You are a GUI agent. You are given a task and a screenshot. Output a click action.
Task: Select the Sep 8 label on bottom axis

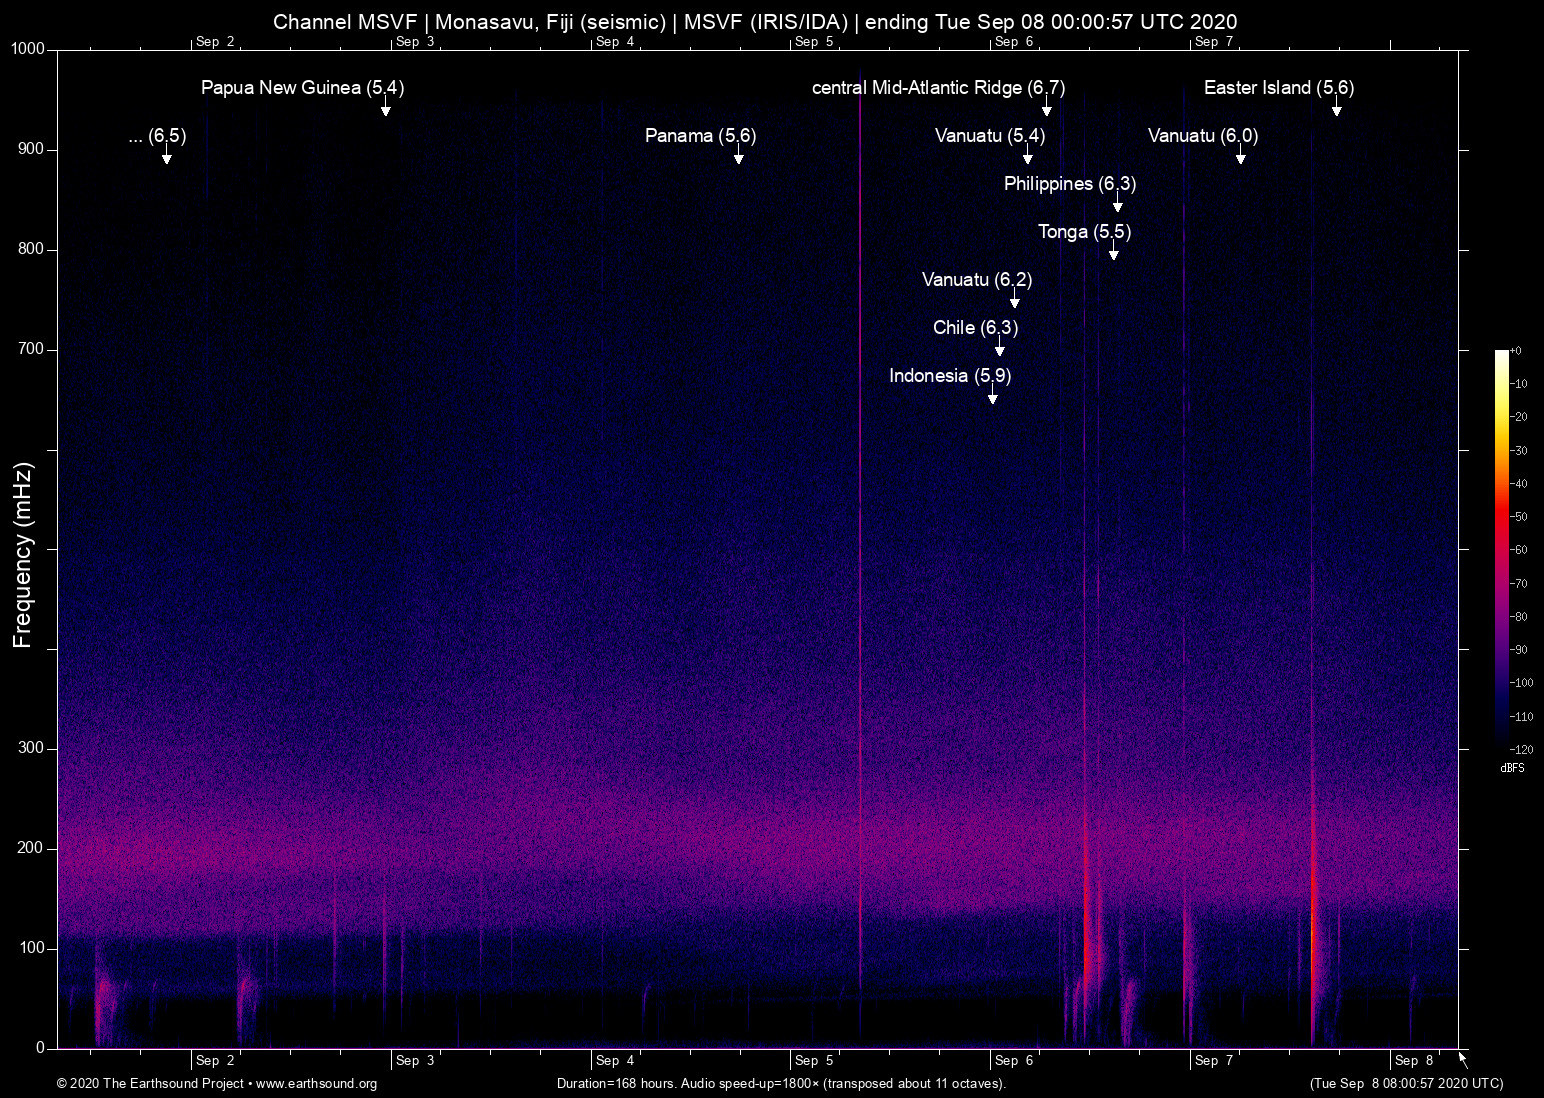pyautogui.click(x=1413, y=1061)
